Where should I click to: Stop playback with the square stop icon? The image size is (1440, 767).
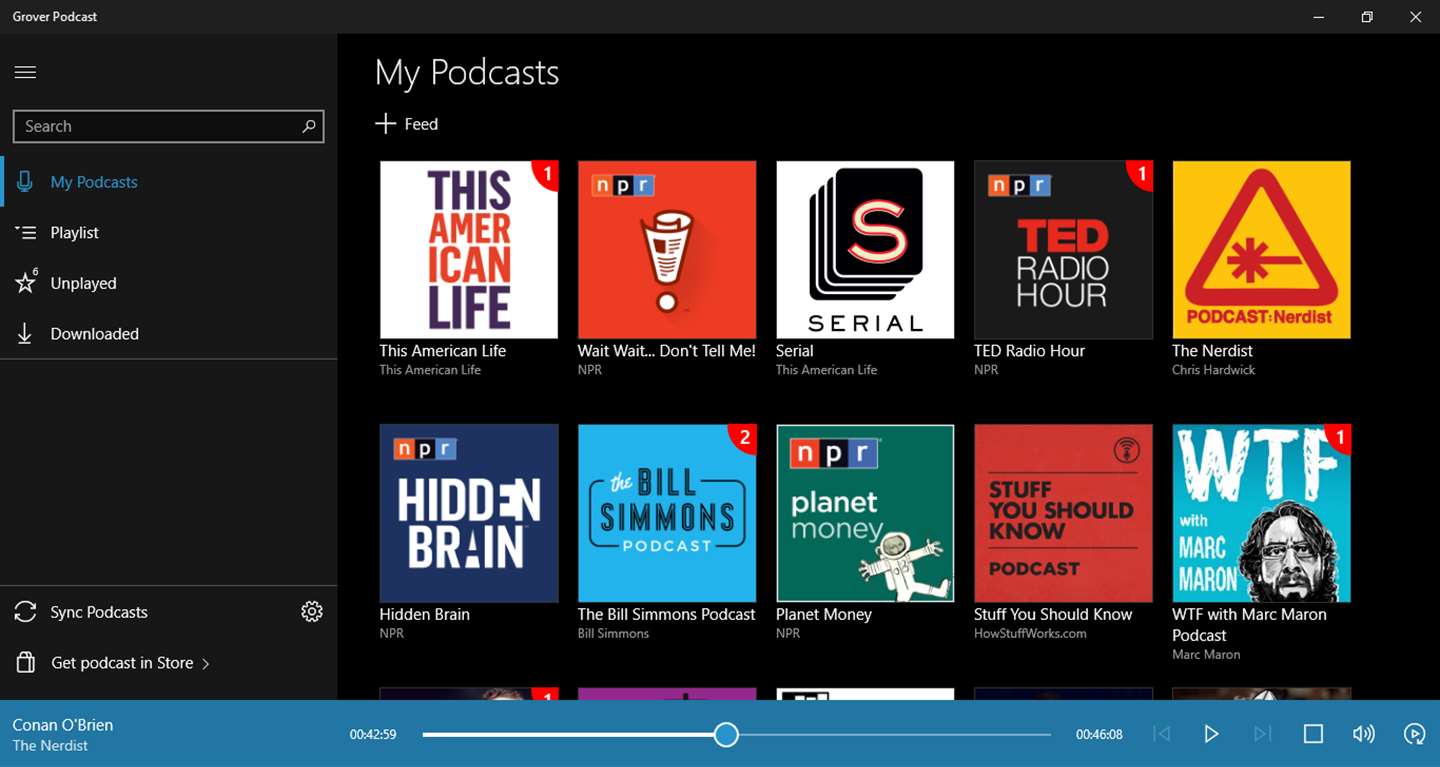1313,734
